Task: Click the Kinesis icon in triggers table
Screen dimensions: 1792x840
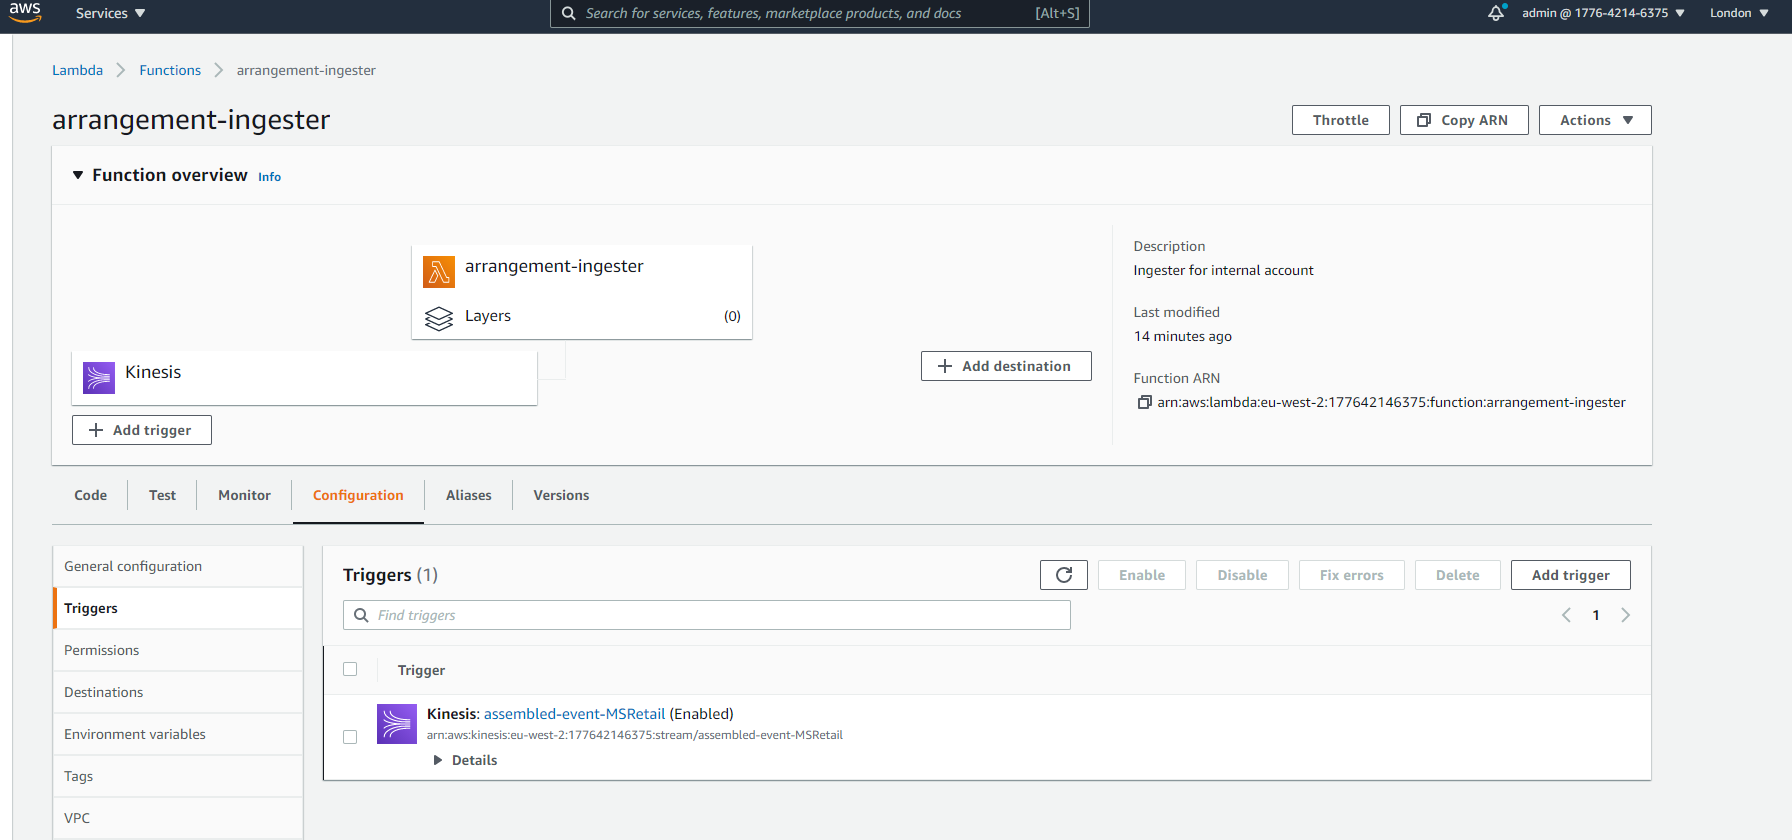Action: 397,724
